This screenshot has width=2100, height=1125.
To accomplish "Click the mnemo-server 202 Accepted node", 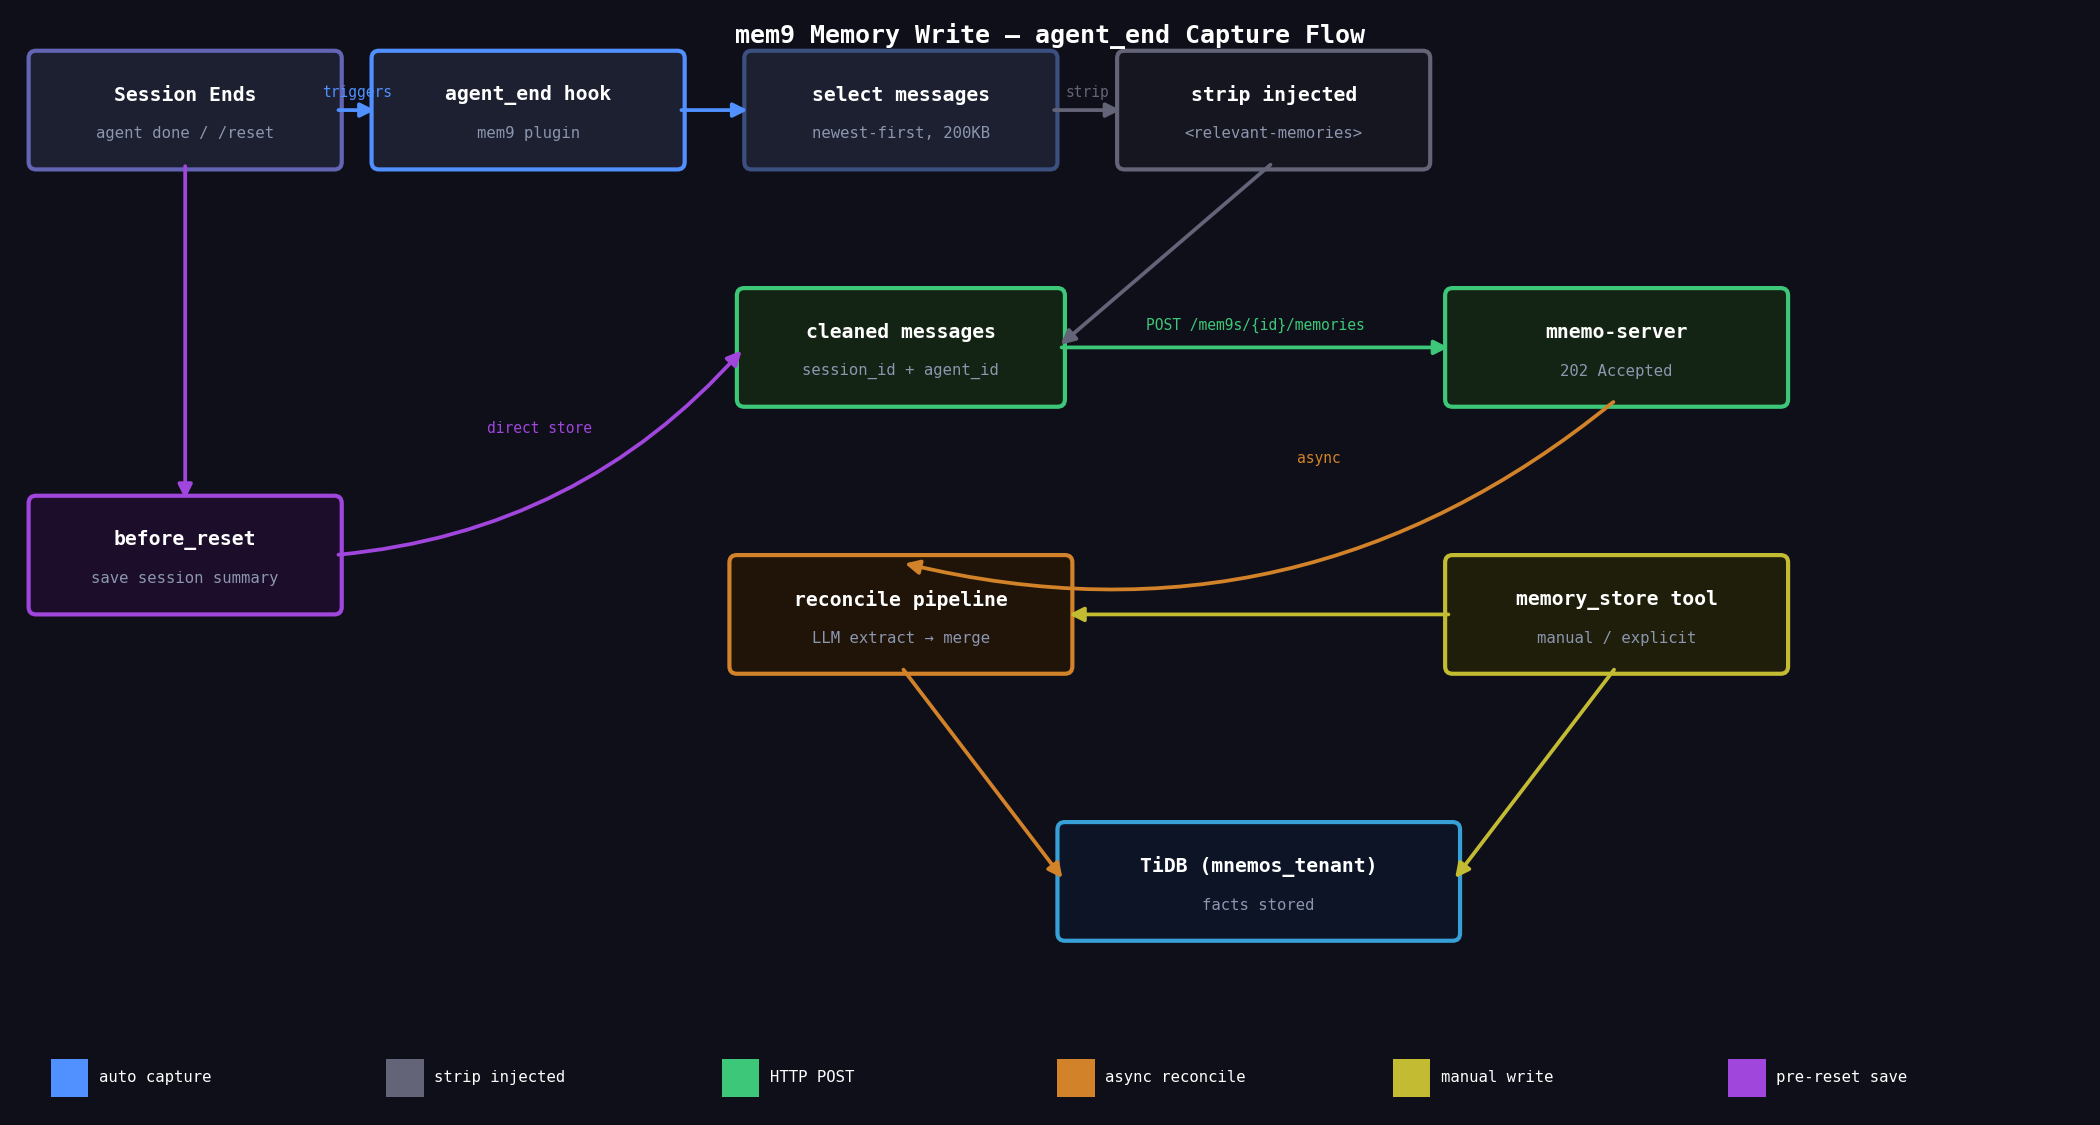I will click(x=1616, y=347).
